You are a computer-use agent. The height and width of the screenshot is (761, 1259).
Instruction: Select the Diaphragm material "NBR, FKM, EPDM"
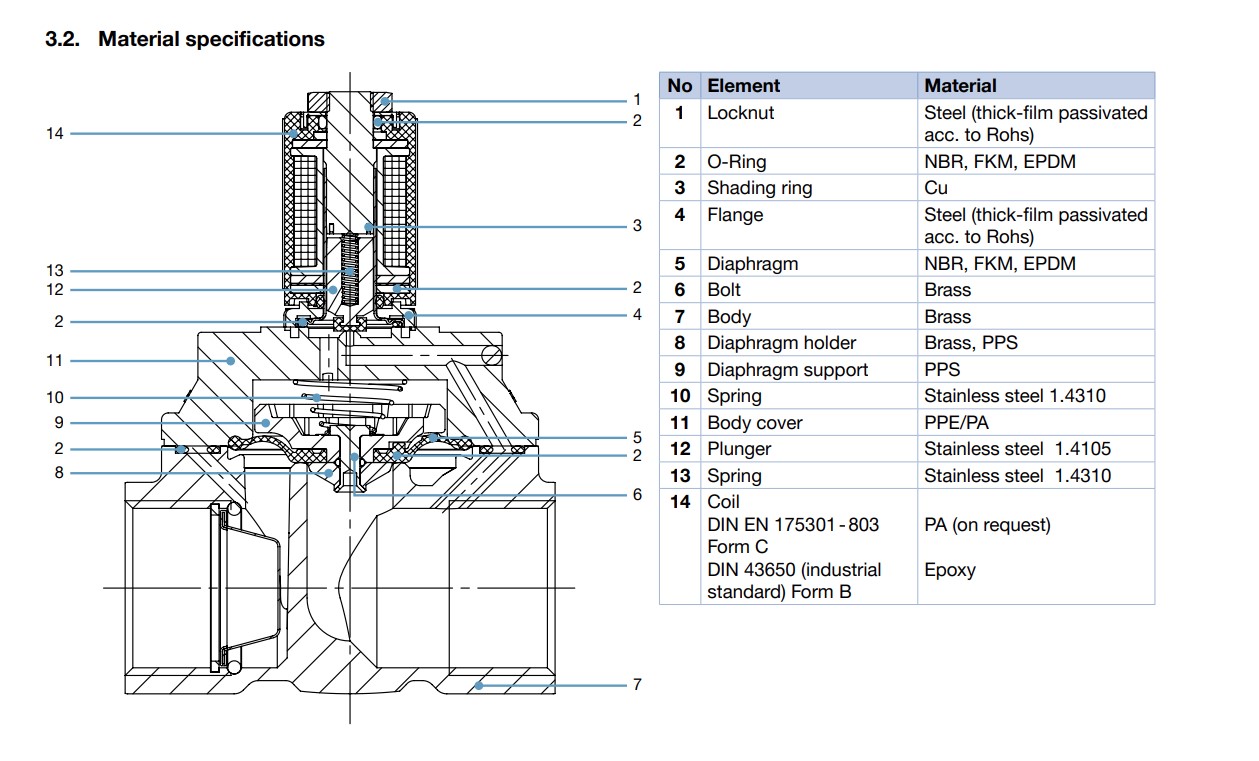point(1000,264)
